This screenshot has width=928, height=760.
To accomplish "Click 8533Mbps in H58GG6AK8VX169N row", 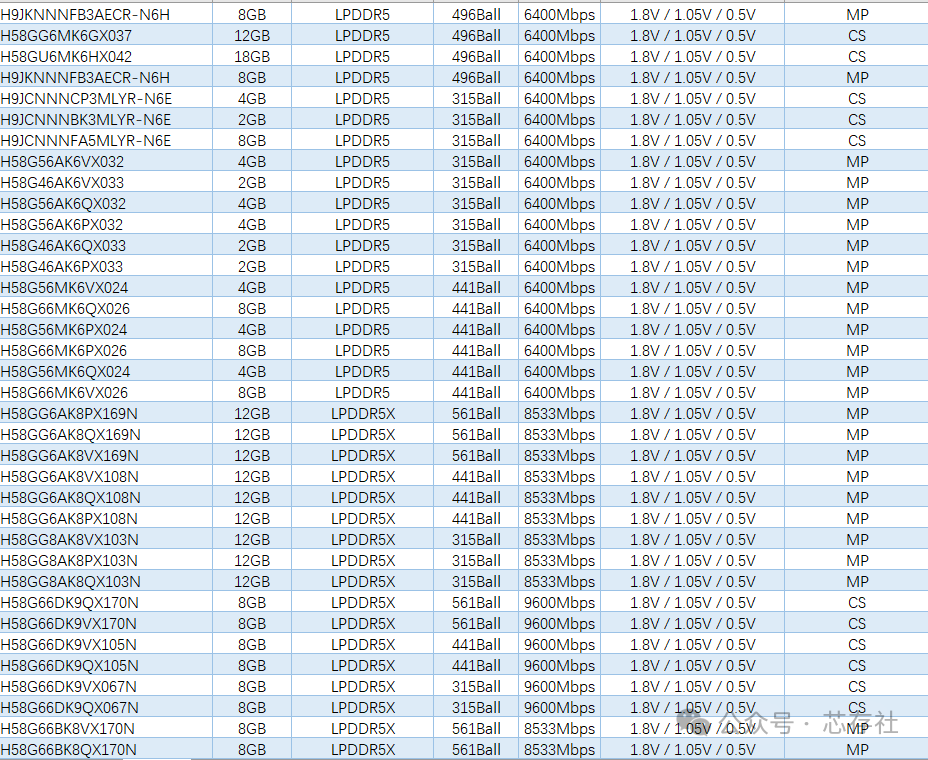I will [559, 456].
